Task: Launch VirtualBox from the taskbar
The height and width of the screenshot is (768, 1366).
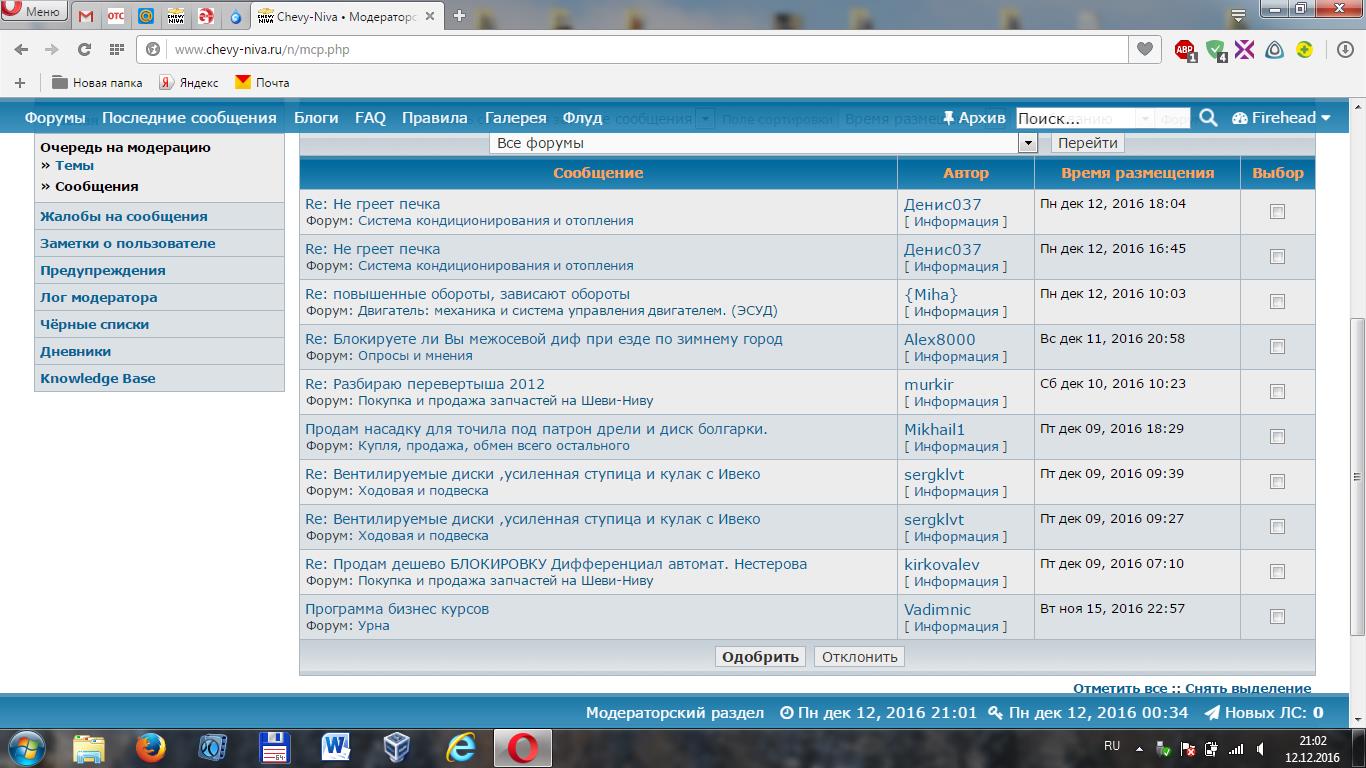Action: (397, 747)
